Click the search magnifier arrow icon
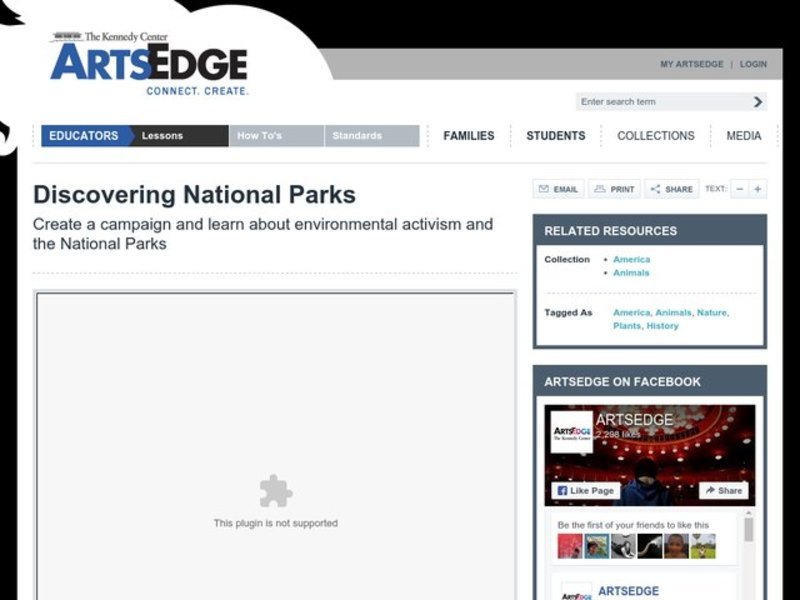 tap(756, 101)
